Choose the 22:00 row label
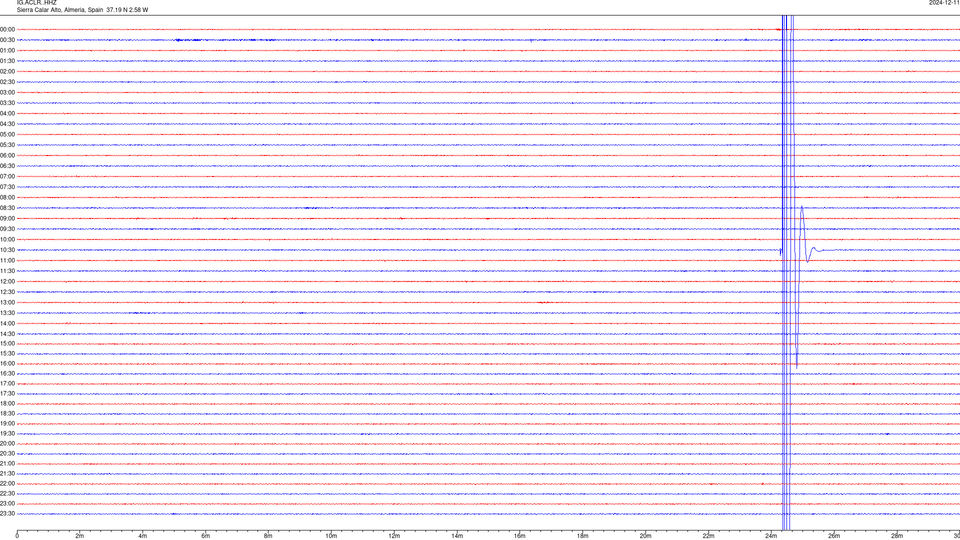This screenshot has height=540, width=960. click(x=7, y=484)
